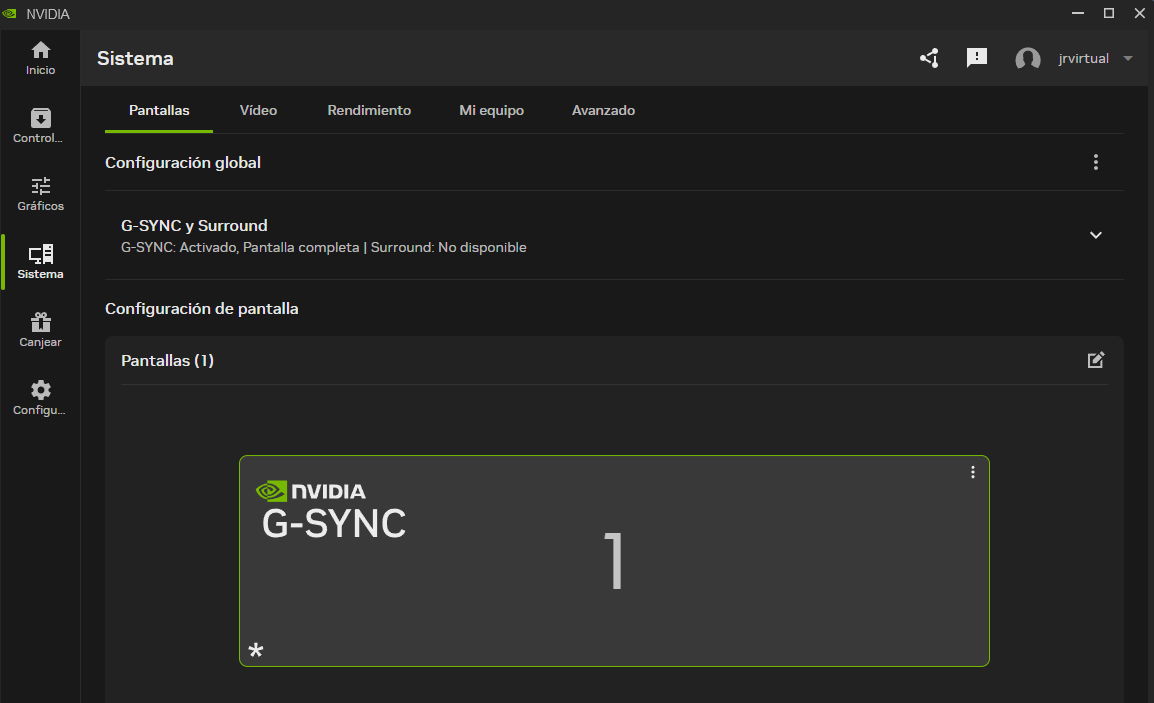Open display 1 three-dot options menu
The height and width of the screenshot is (703, 1154).
[x=973, y=472]
